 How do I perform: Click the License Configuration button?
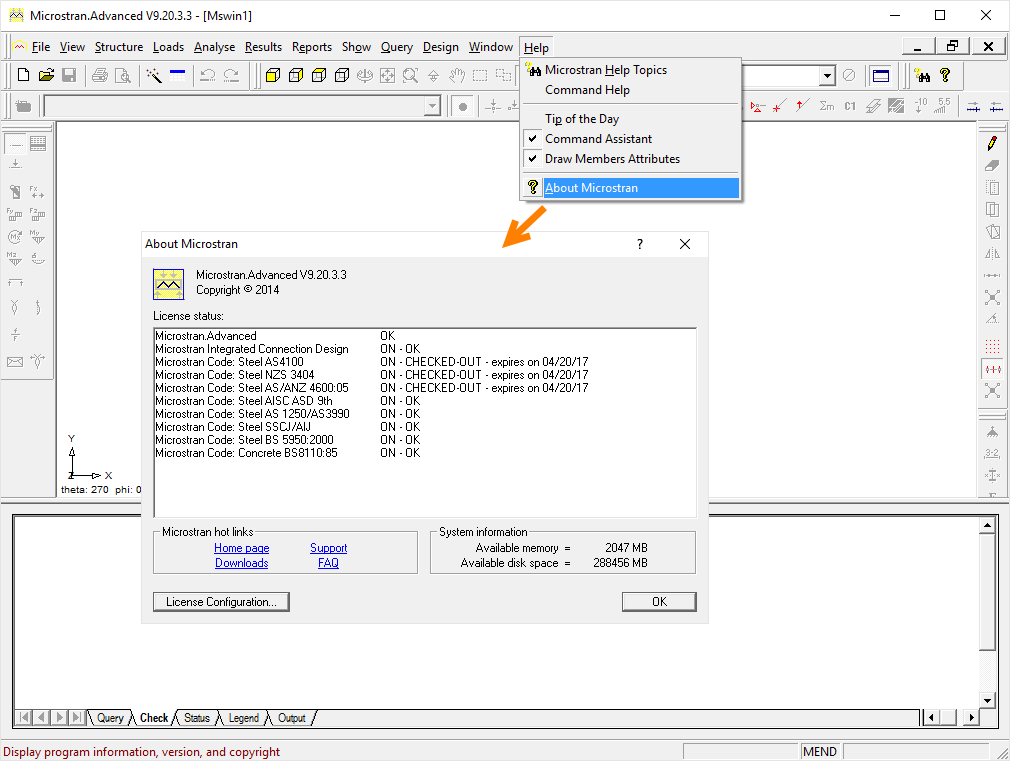221,602
